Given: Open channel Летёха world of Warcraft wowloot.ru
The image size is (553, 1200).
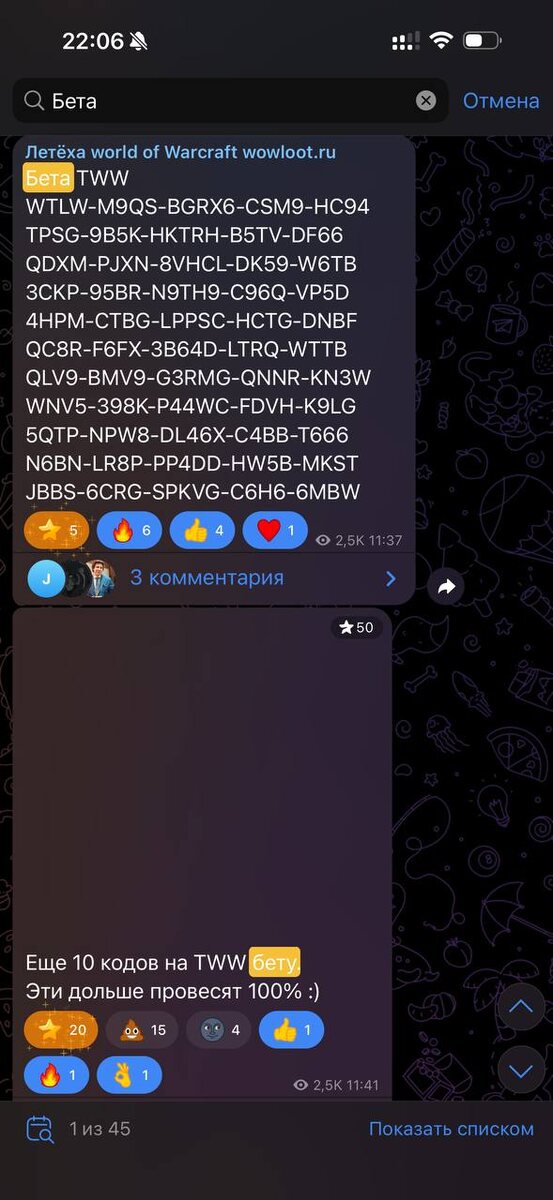Looking at the screenshot, I should (181, 152).
